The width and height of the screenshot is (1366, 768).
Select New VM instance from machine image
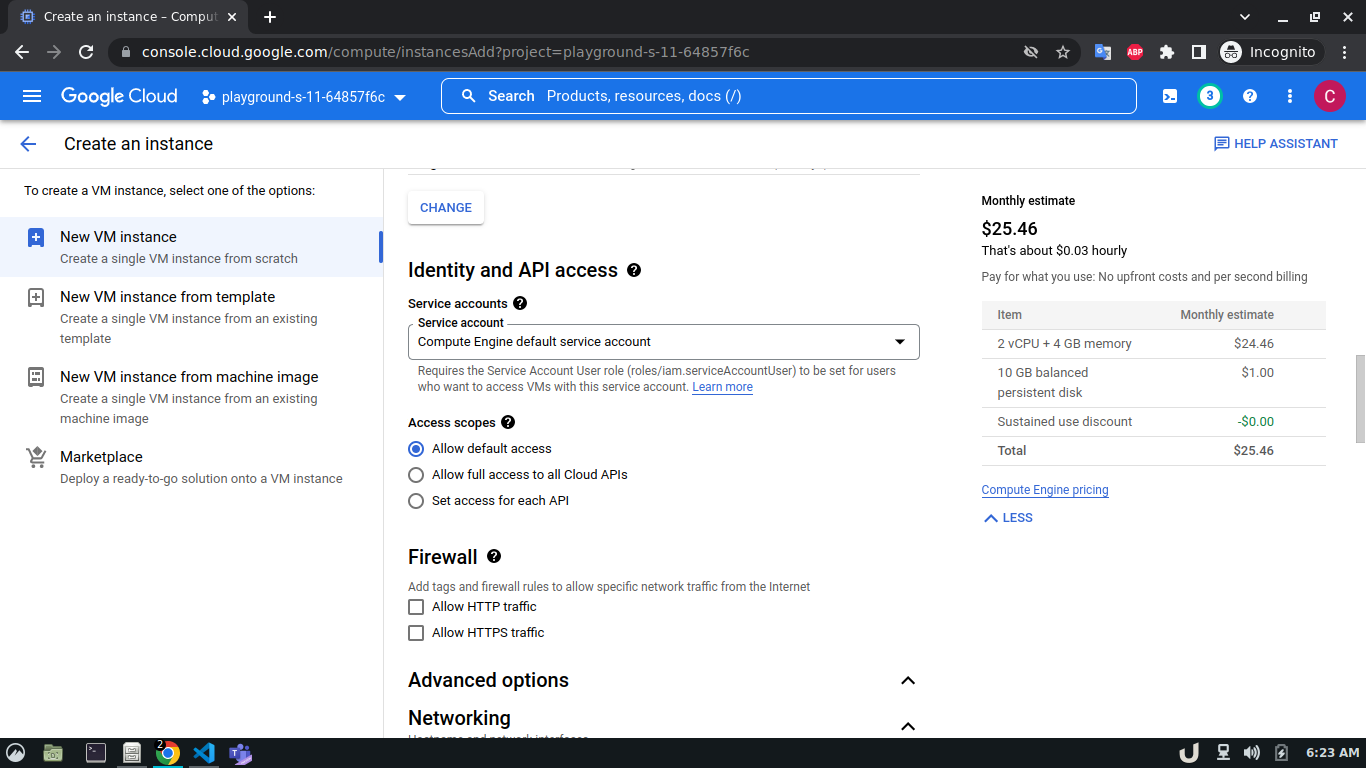(x=190, y=397)
